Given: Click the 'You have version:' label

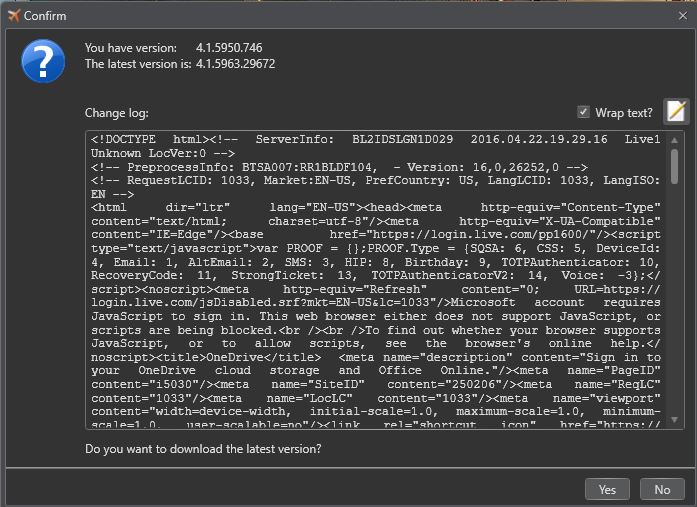Looking at the screenshot, I should point(131,48).
